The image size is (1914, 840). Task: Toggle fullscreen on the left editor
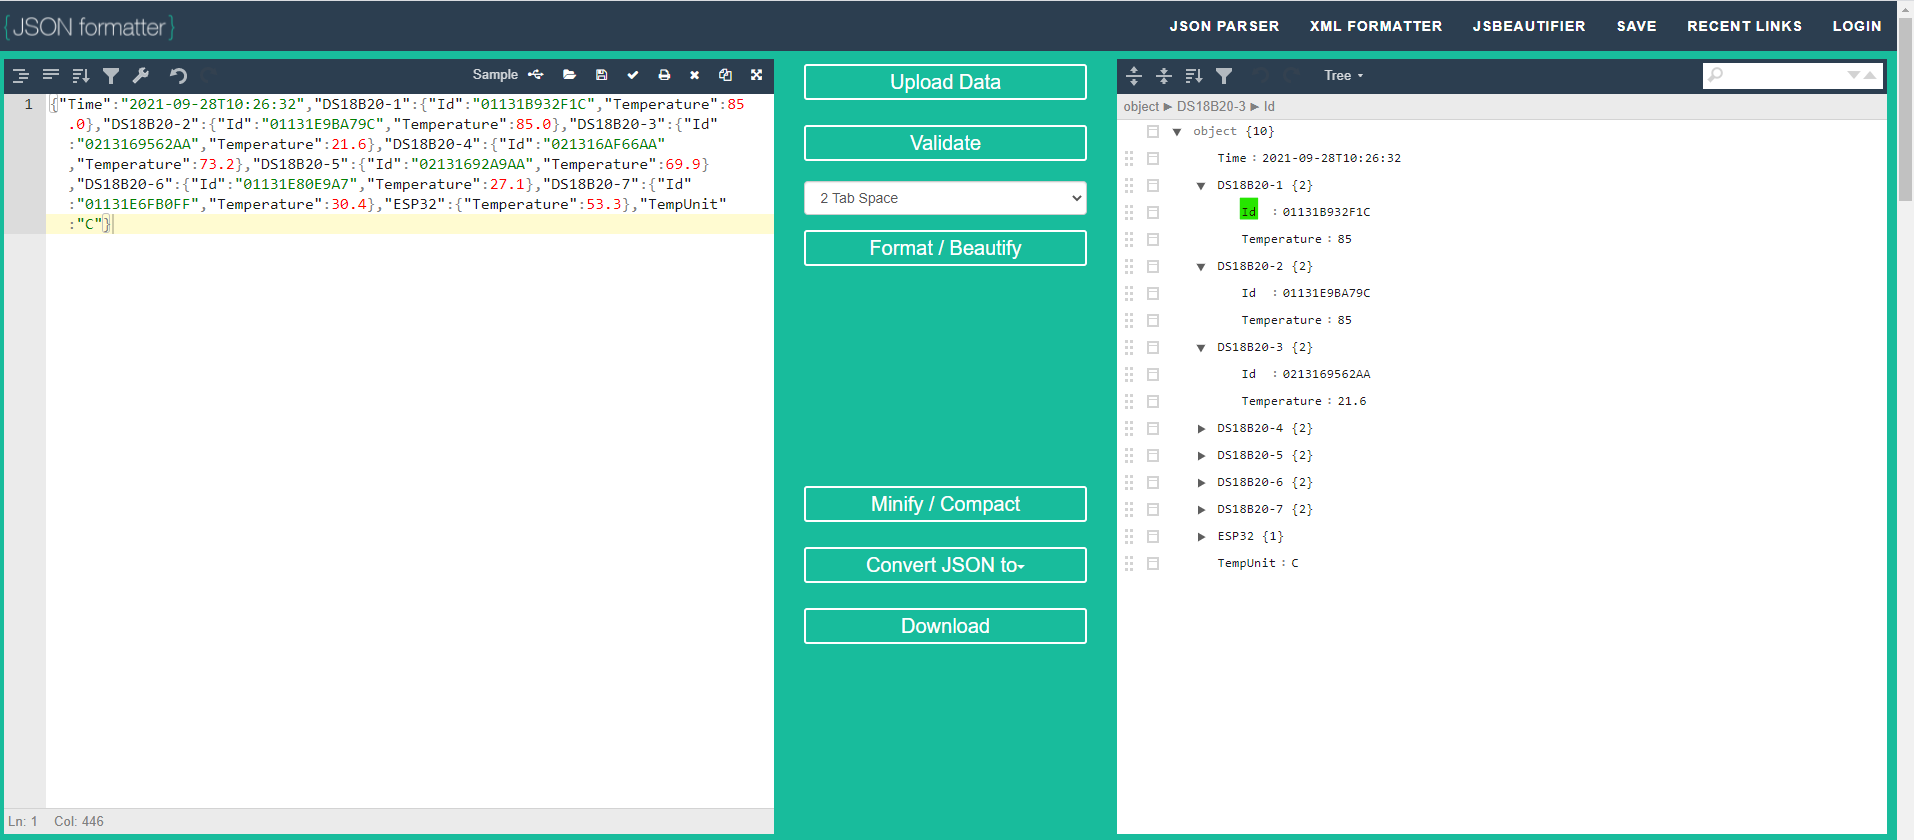[756, 75]
